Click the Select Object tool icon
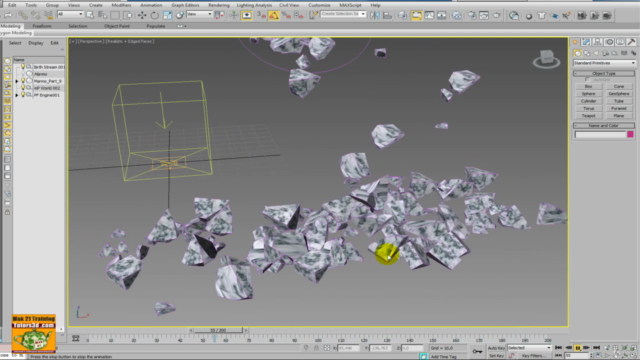Image resolution: width=640 pixels, height=360 pixels. 90,15
